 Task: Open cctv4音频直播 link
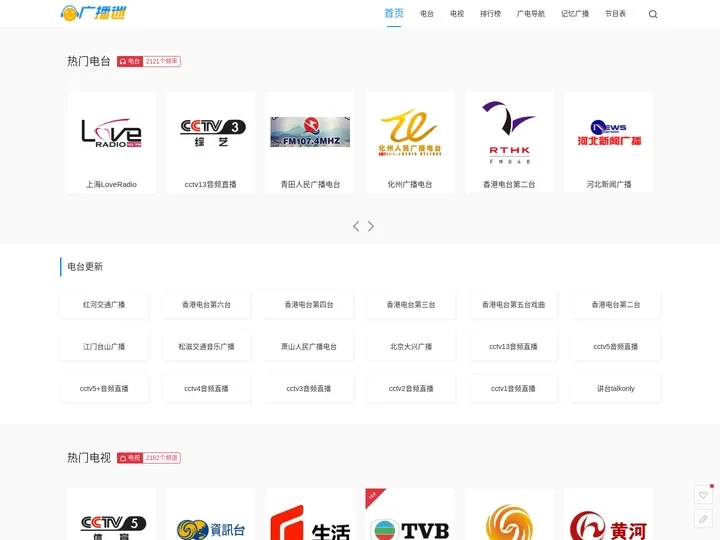tap(207, 388)
